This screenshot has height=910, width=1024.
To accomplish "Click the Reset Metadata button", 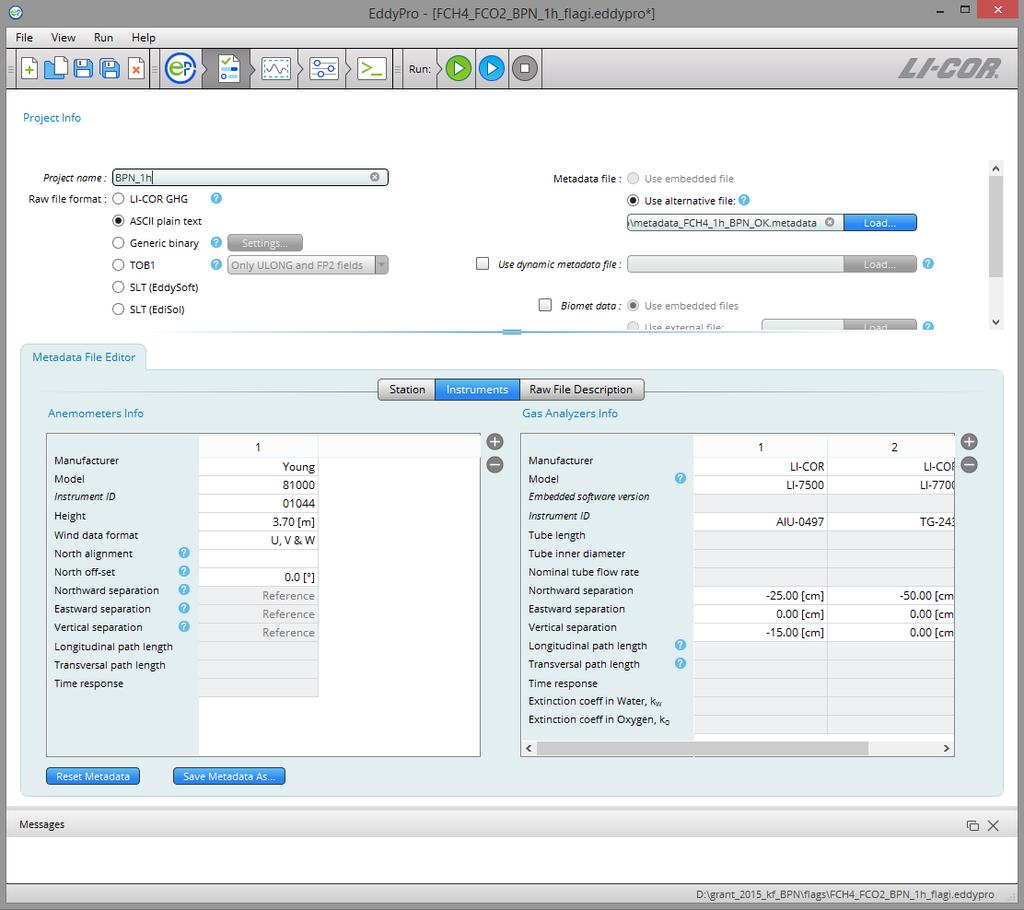I will click(x=93, y=776).
